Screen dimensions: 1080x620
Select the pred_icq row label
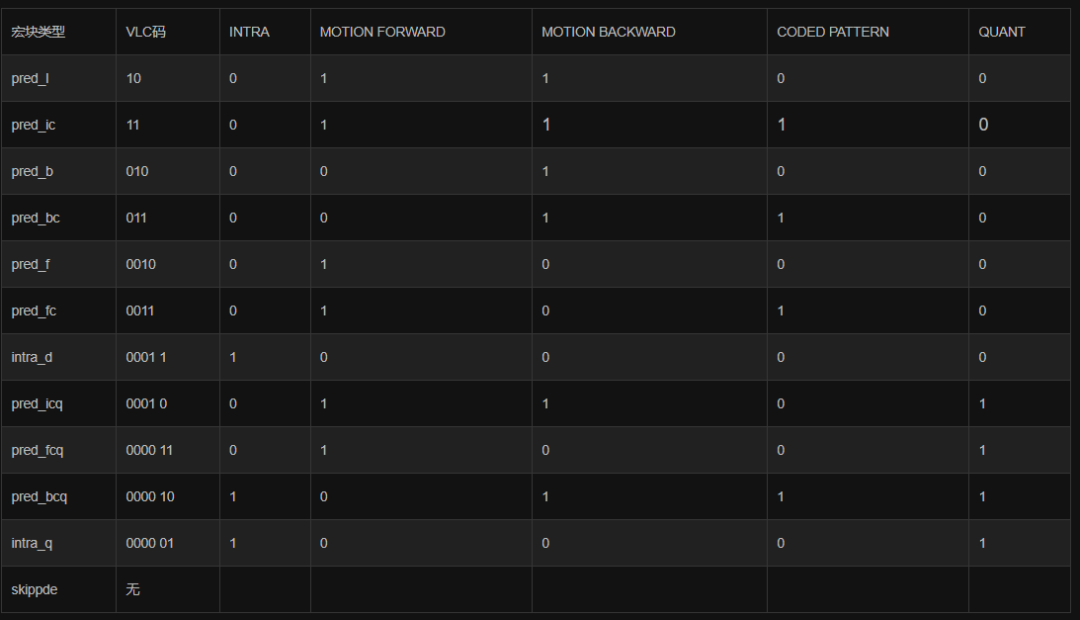coord(37,404)
